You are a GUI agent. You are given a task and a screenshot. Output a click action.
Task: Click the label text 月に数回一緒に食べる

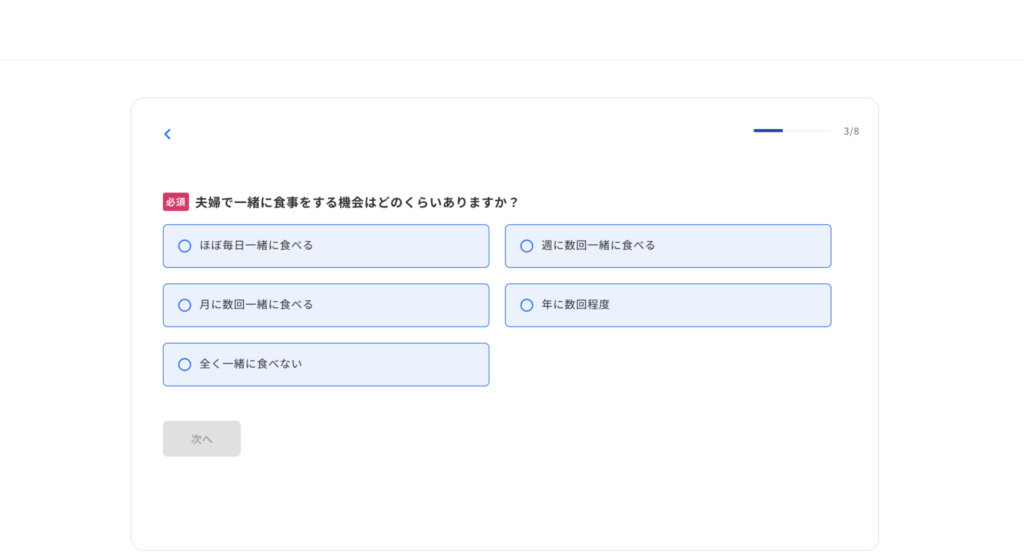[256, 305]
